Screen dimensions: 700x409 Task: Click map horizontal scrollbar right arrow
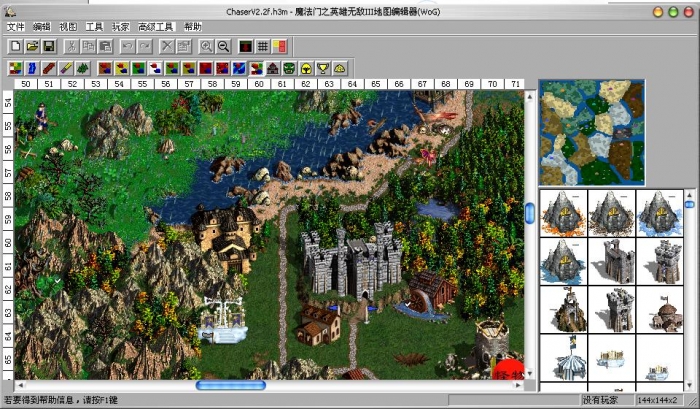coord(518,384)
